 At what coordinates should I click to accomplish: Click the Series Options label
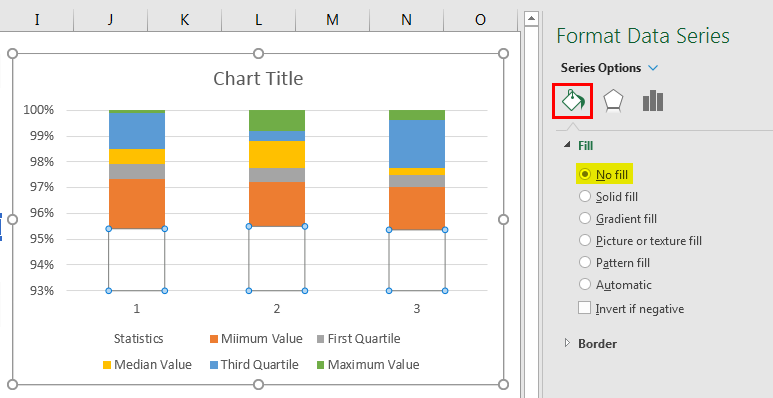pos(601,68)
